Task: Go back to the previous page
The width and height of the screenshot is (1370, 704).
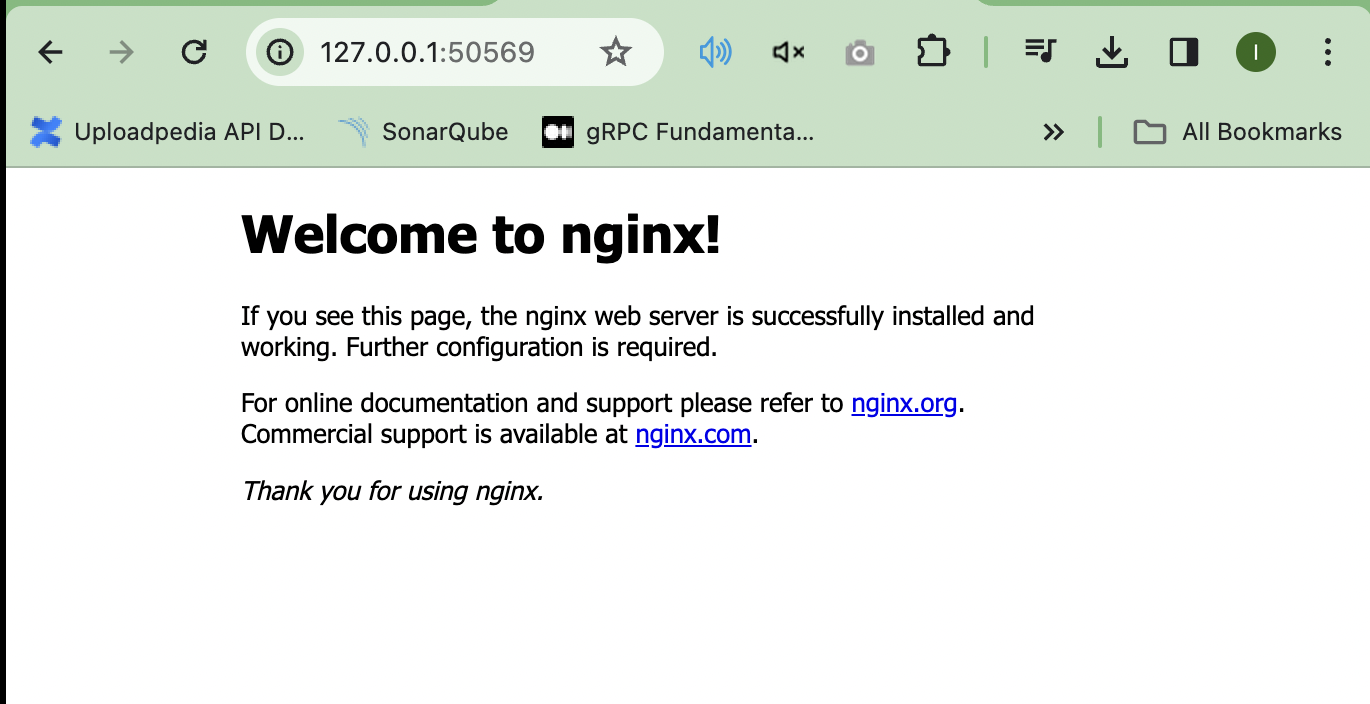Action: (50, 52)
